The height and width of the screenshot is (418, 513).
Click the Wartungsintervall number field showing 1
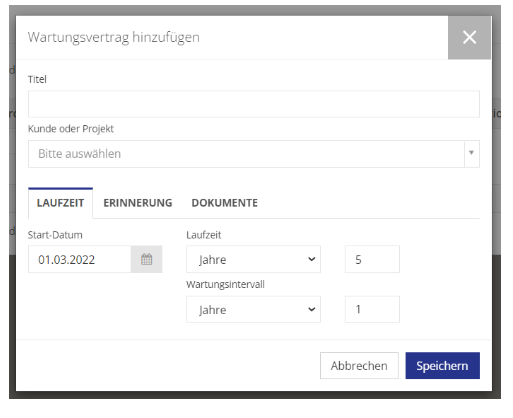click(372, 309)
